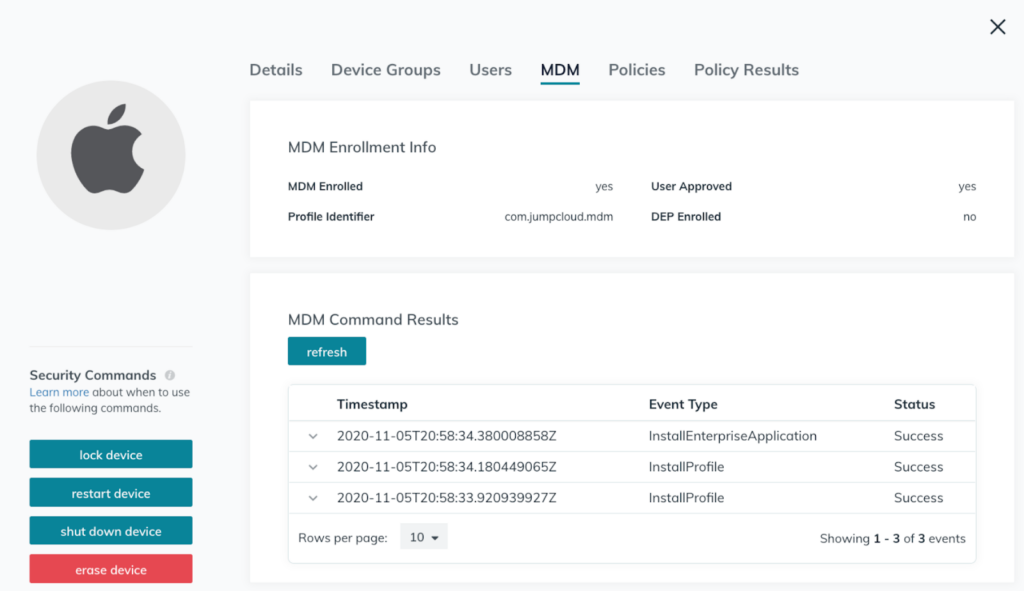Screen dimensions: 1024x591
Task: Click the Timestamp column header
Action: pos(373,404)
